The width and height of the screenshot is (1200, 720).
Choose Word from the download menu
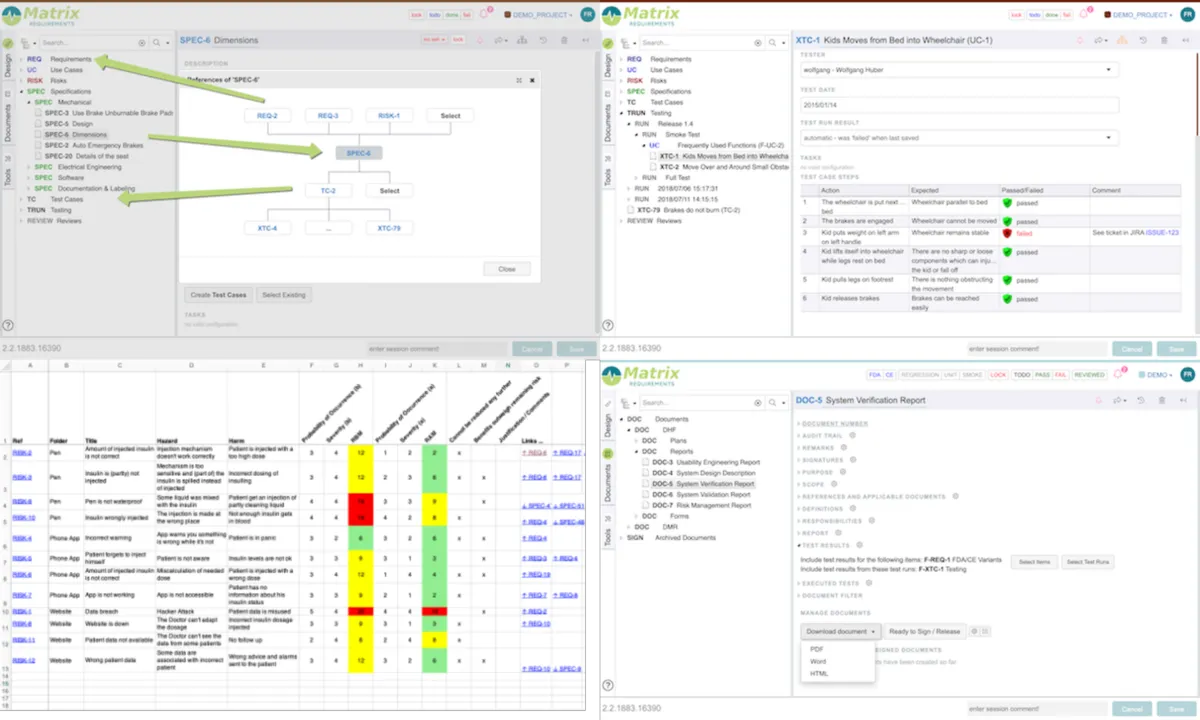click(818, 661)
